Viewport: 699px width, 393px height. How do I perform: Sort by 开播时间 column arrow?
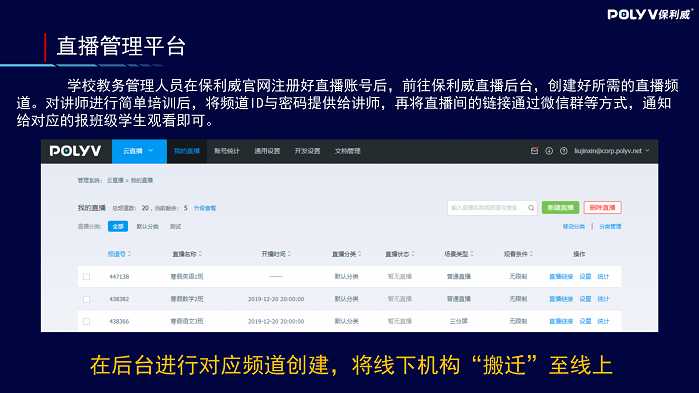click(289, 254)
